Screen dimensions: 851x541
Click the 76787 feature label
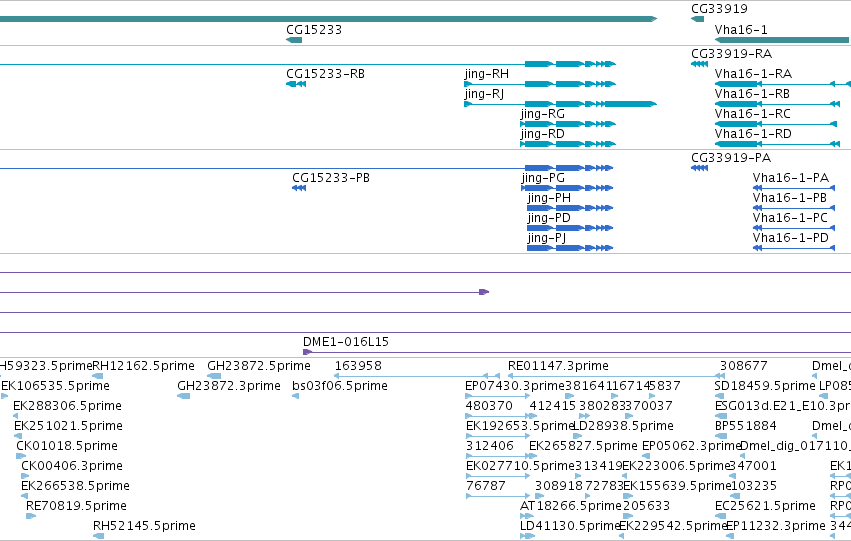click(486, 486)
